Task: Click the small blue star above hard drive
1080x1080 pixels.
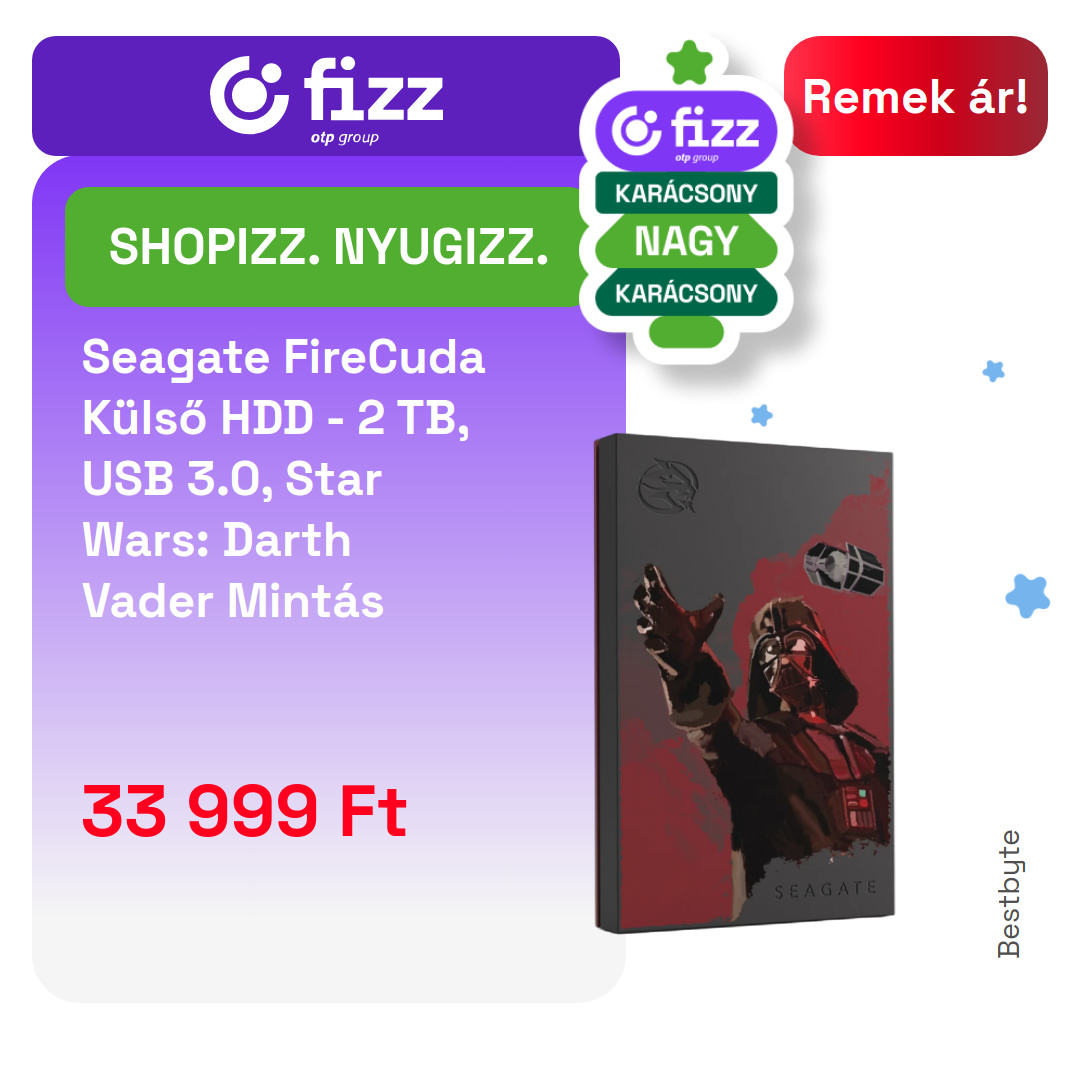Action: click(761, 415)
